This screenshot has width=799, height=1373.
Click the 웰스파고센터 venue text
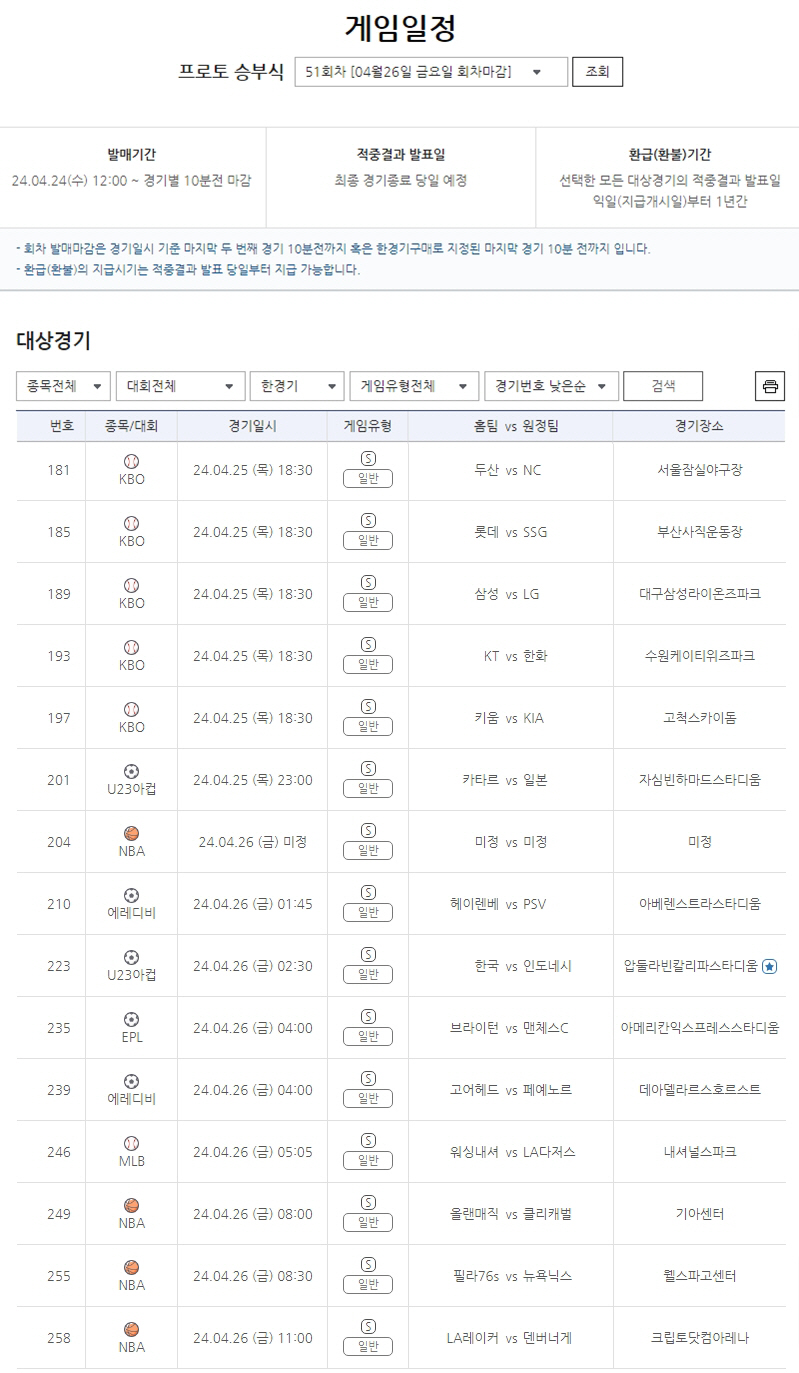[x=700, y=1276]
